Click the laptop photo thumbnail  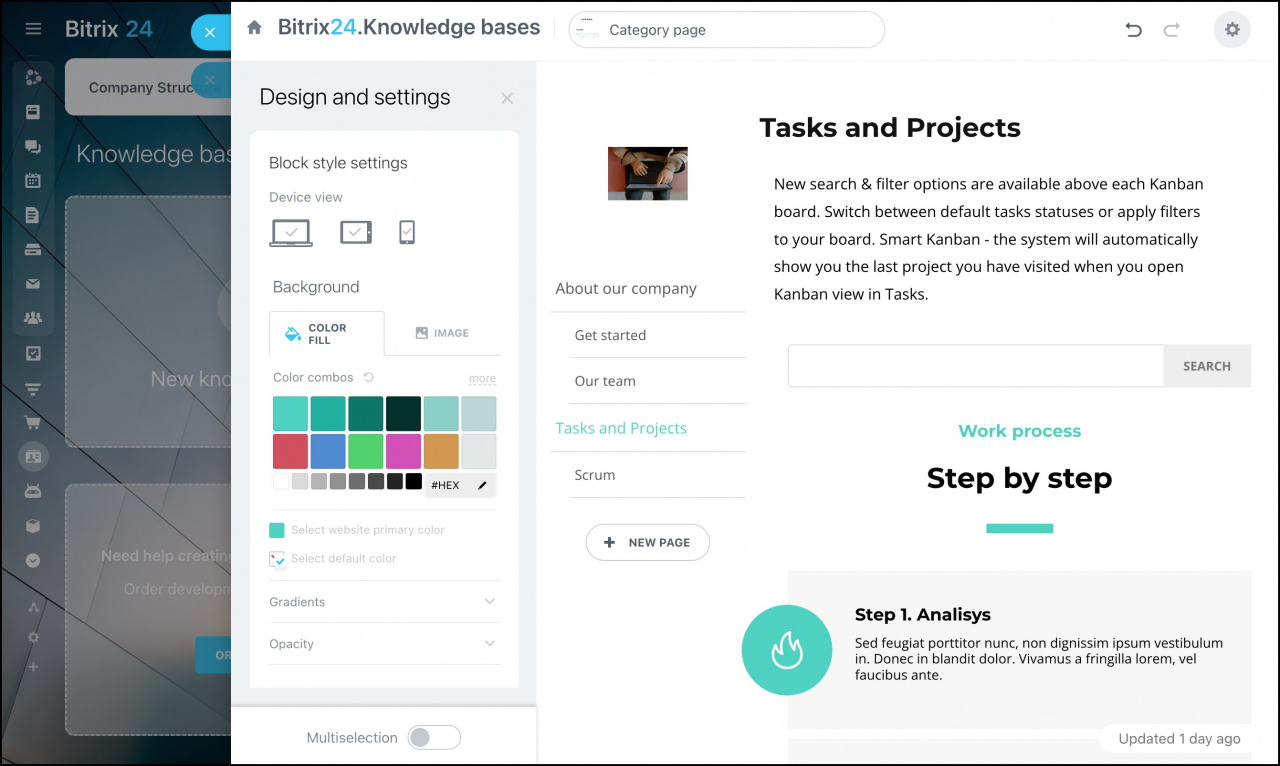click(648, 173)
